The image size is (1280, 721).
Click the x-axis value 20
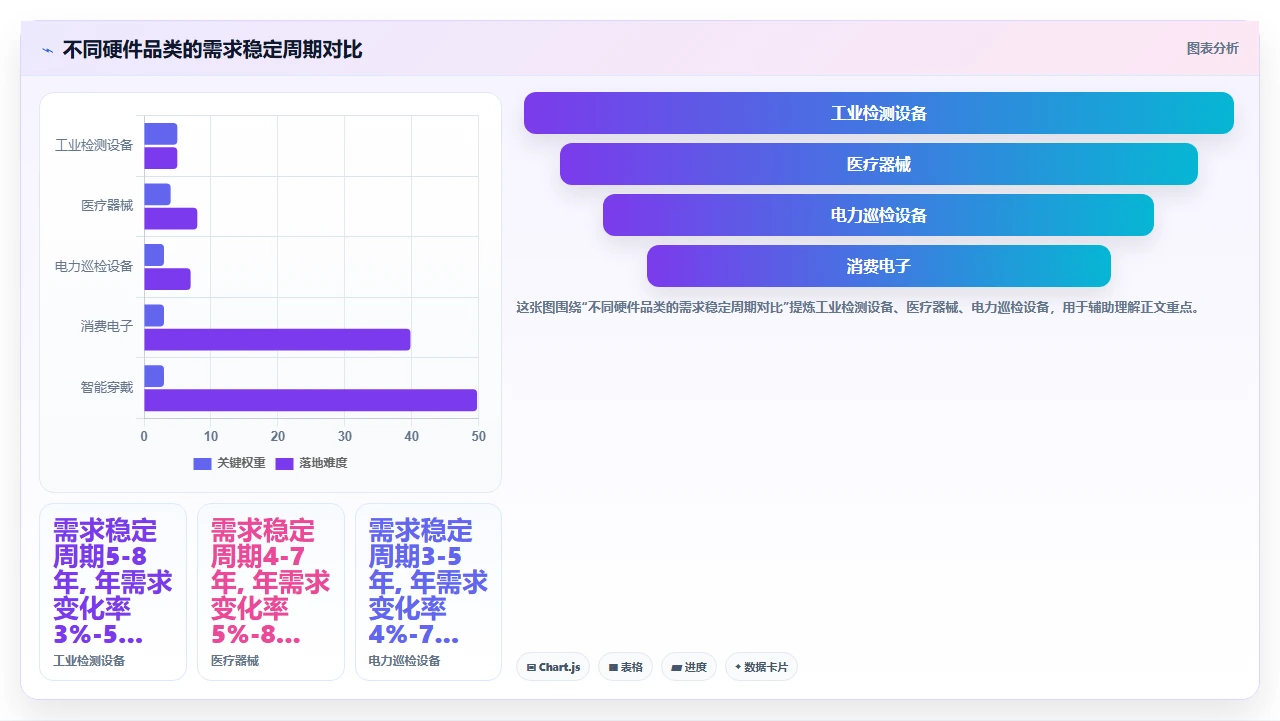click(x=278, y=436)
